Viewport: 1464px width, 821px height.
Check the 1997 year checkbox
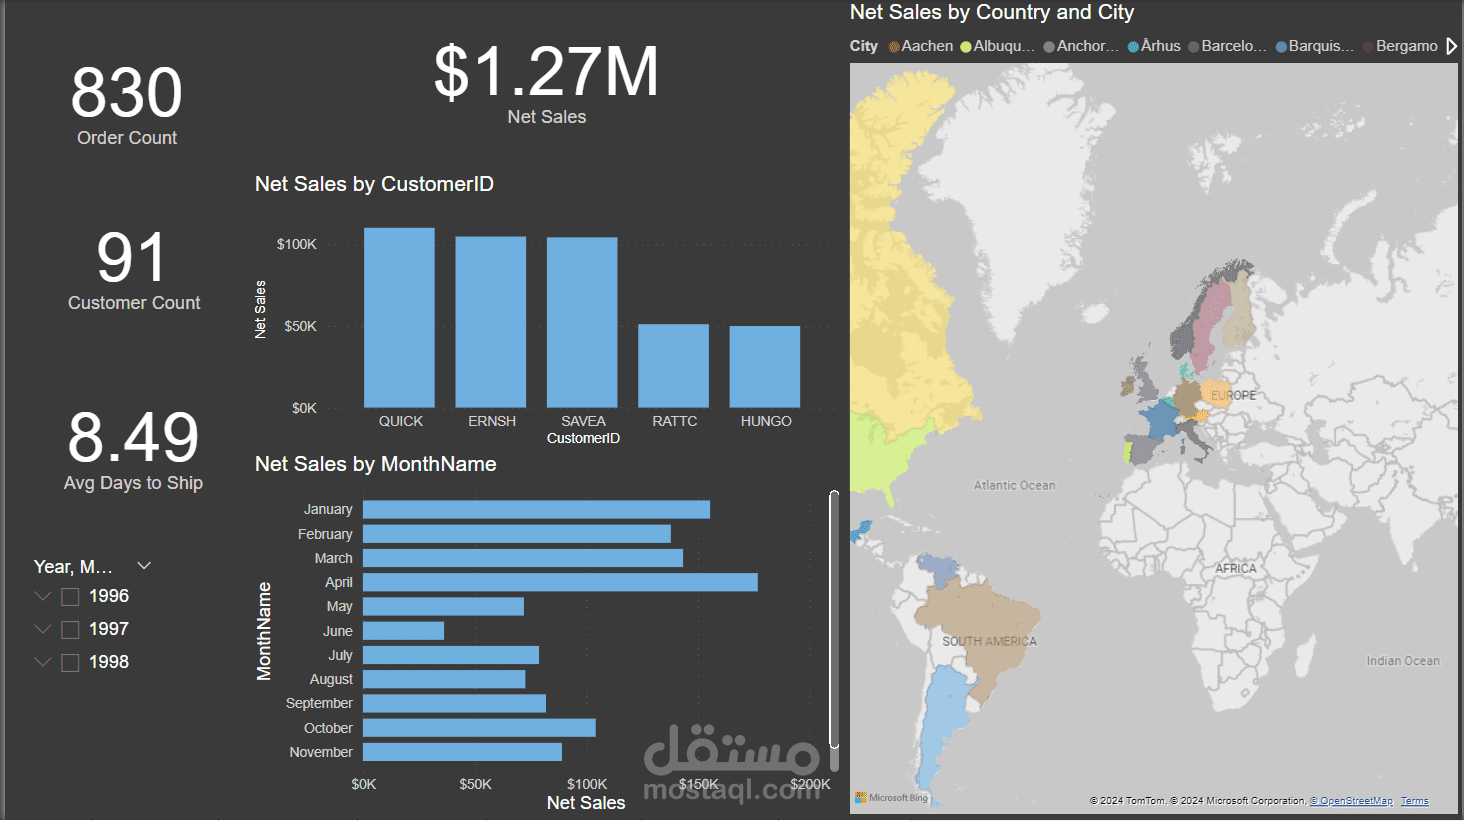(x=70, y=630)
